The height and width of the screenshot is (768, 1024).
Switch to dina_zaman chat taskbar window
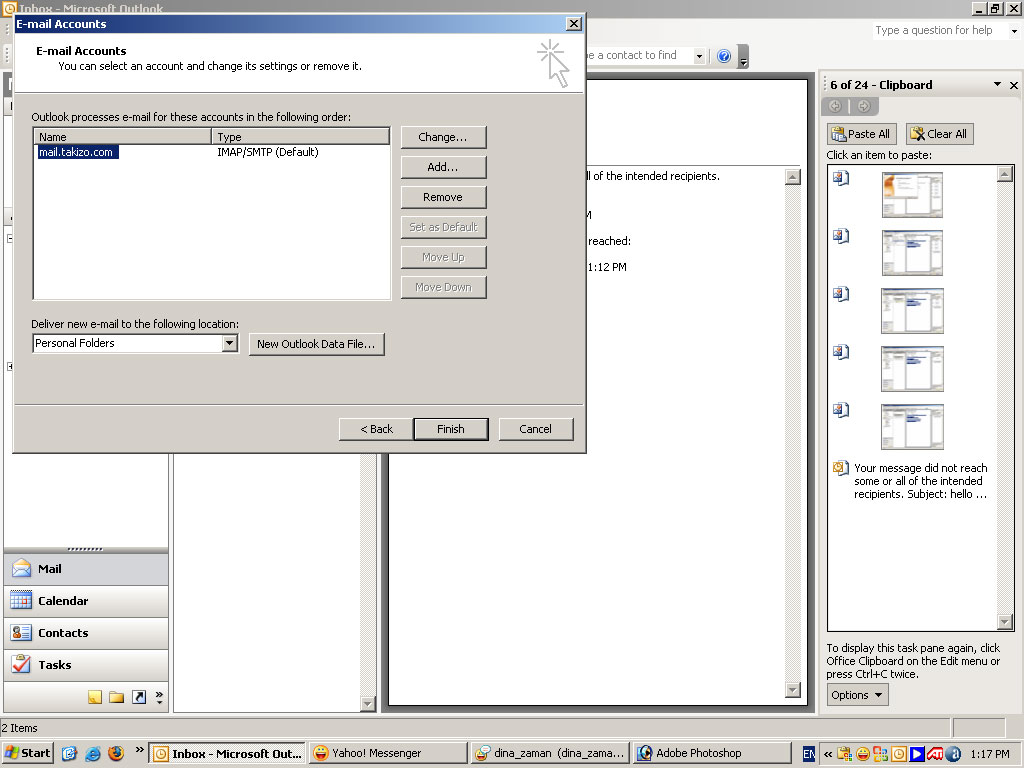point(551,754)
